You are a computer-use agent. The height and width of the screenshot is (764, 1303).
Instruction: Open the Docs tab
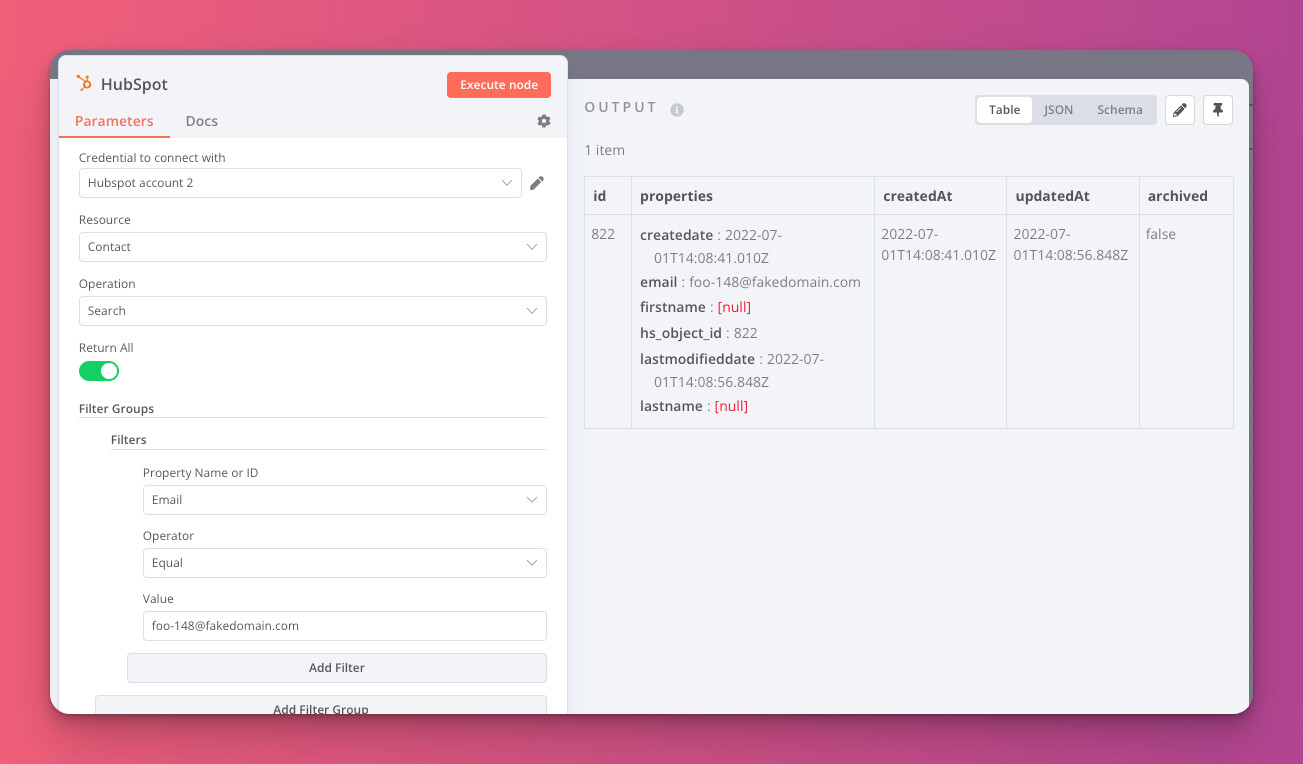[202, 121]
